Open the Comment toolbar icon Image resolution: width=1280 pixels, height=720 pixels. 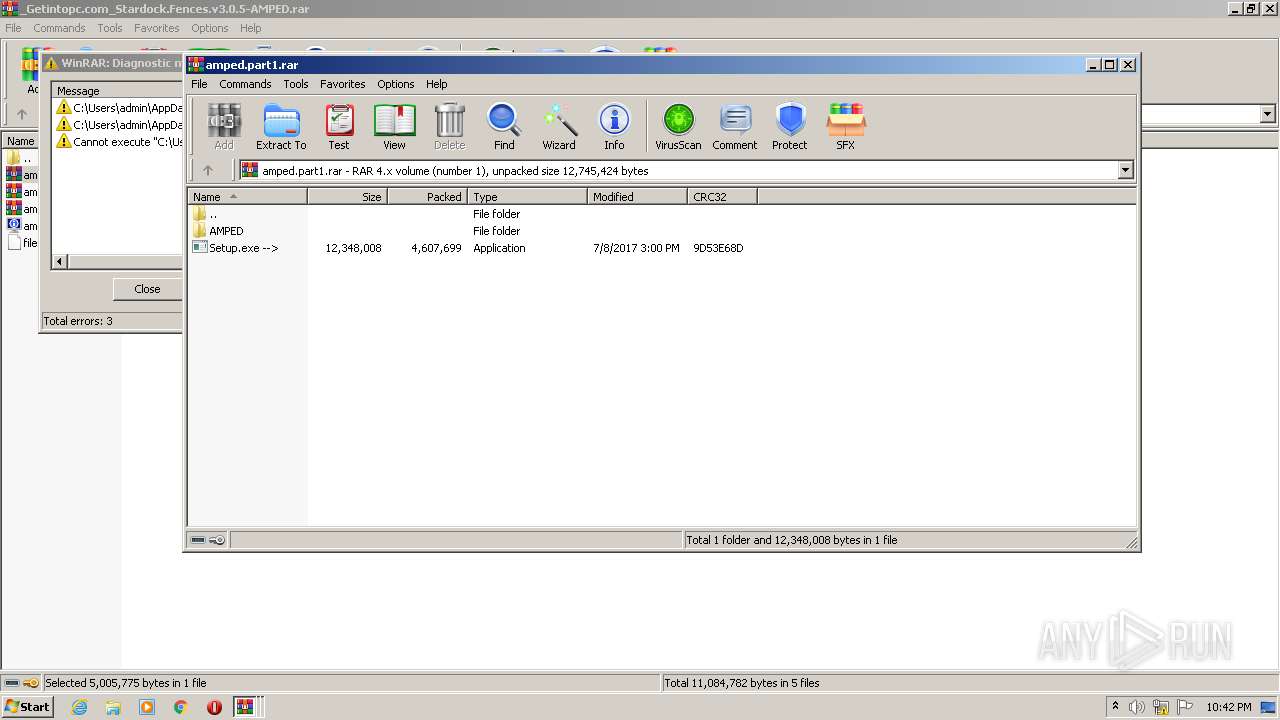click(x=735, y=127)
